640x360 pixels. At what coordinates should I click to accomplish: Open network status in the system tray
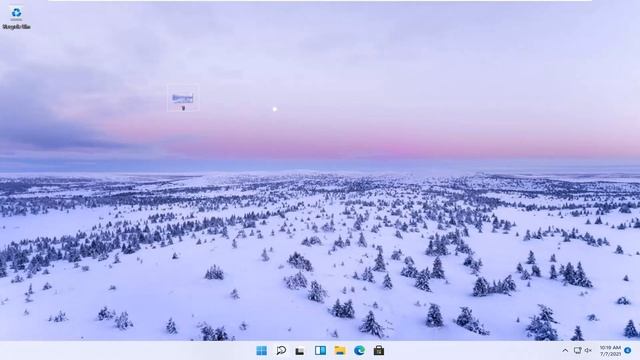[x=578, y=351]
